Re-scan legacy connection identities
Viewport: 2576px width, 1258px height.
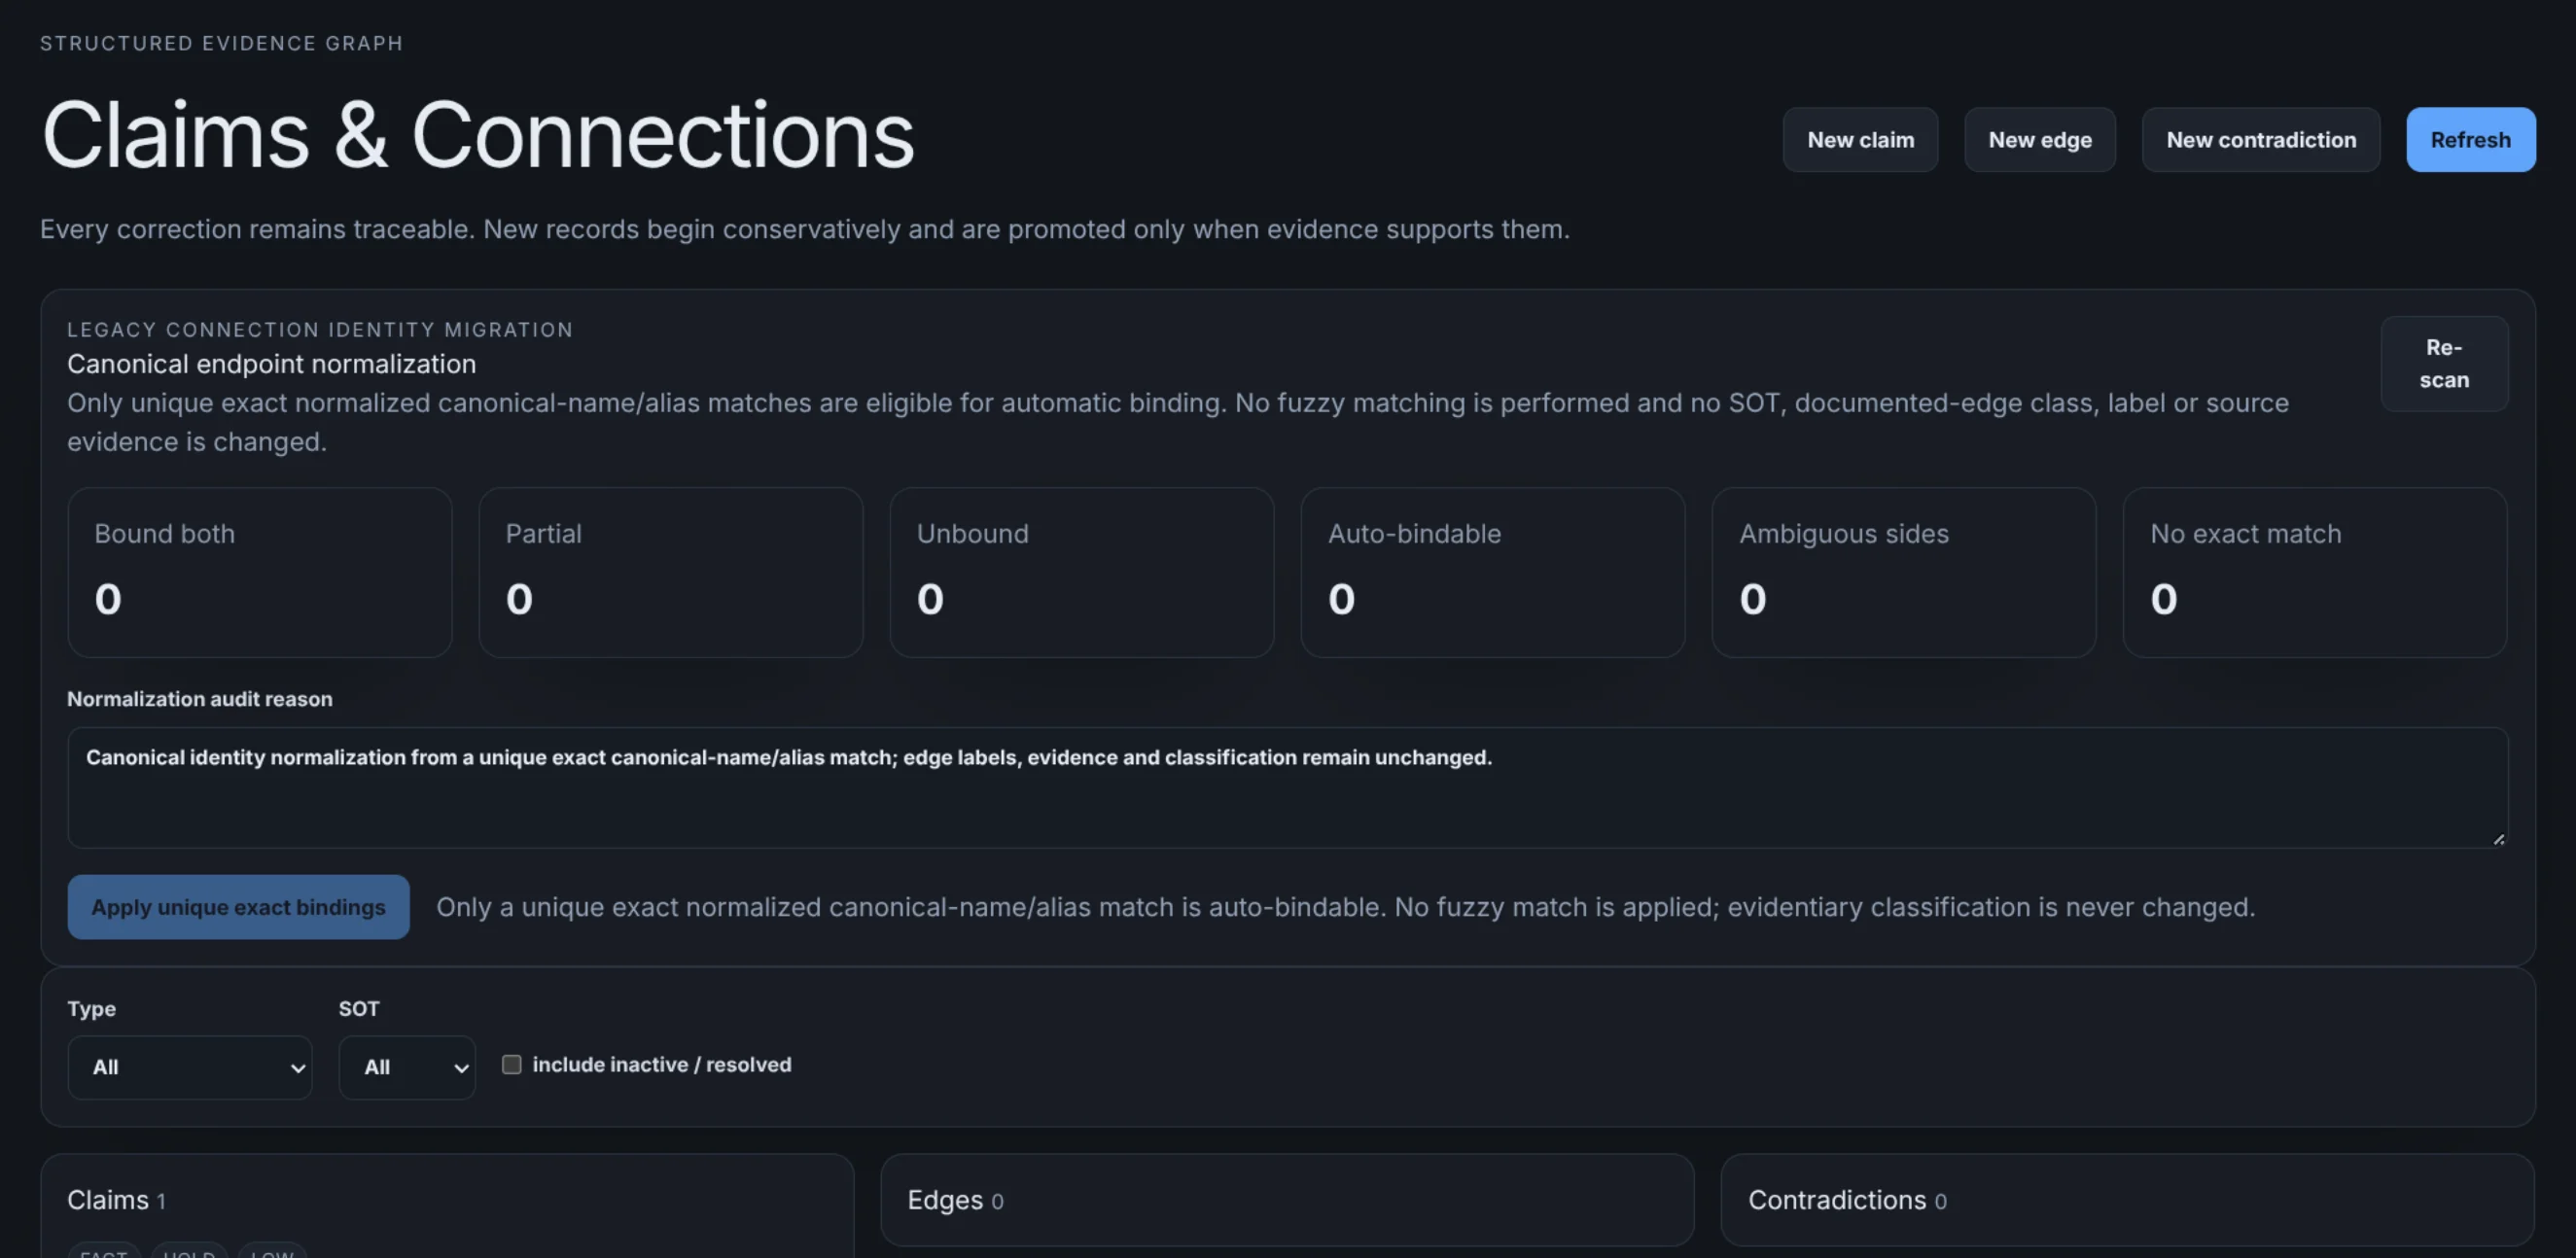tap(2444, 364)
